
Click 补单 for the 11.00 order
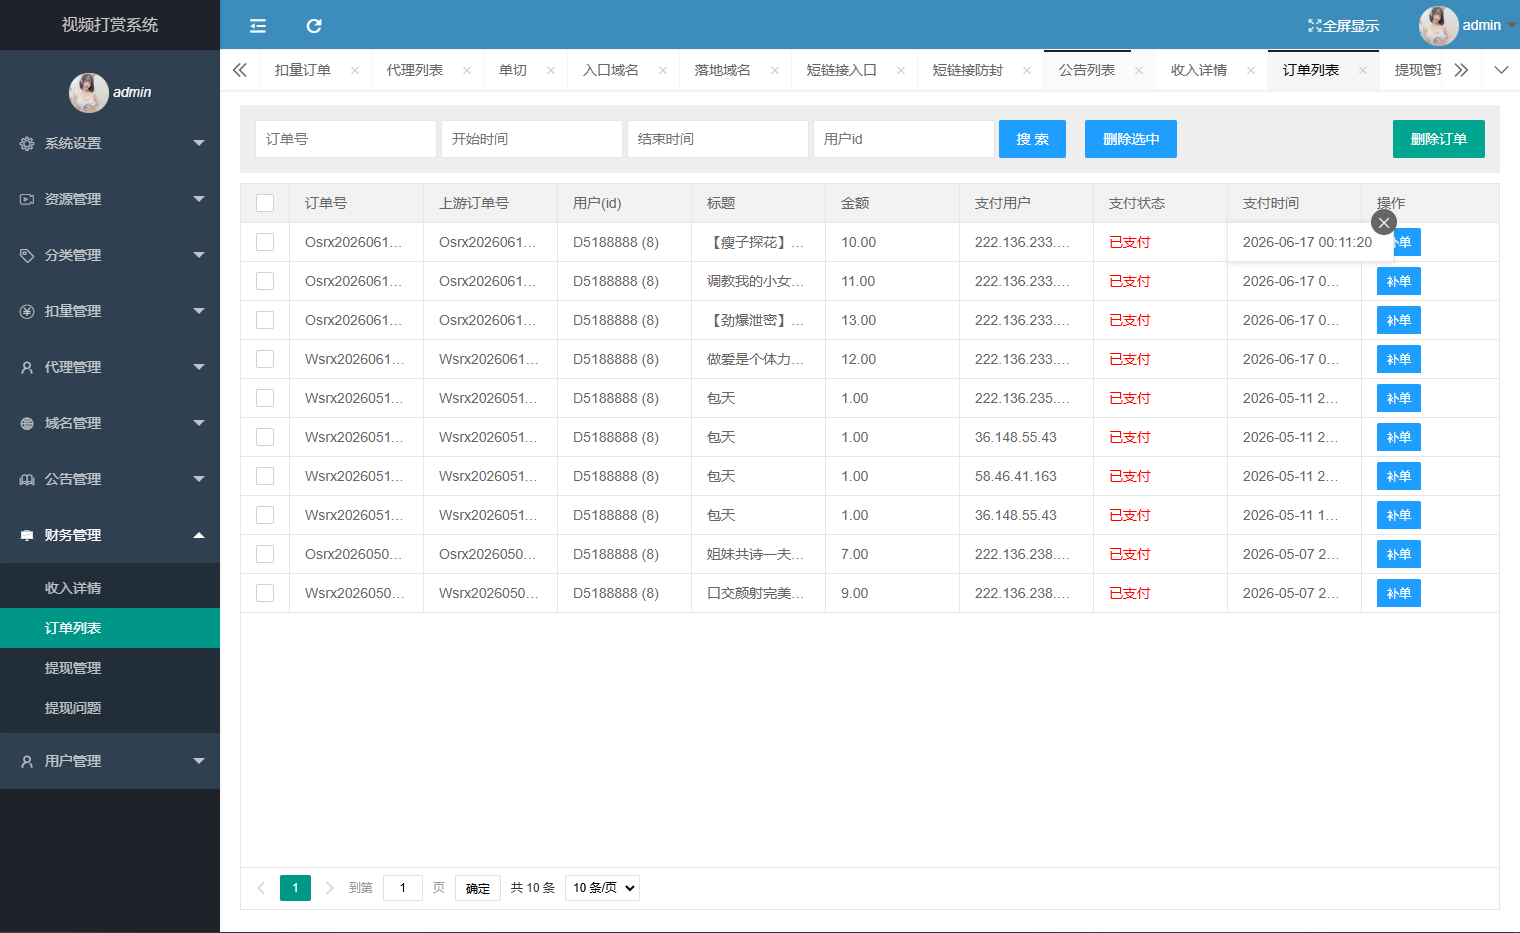(1399, 281)
